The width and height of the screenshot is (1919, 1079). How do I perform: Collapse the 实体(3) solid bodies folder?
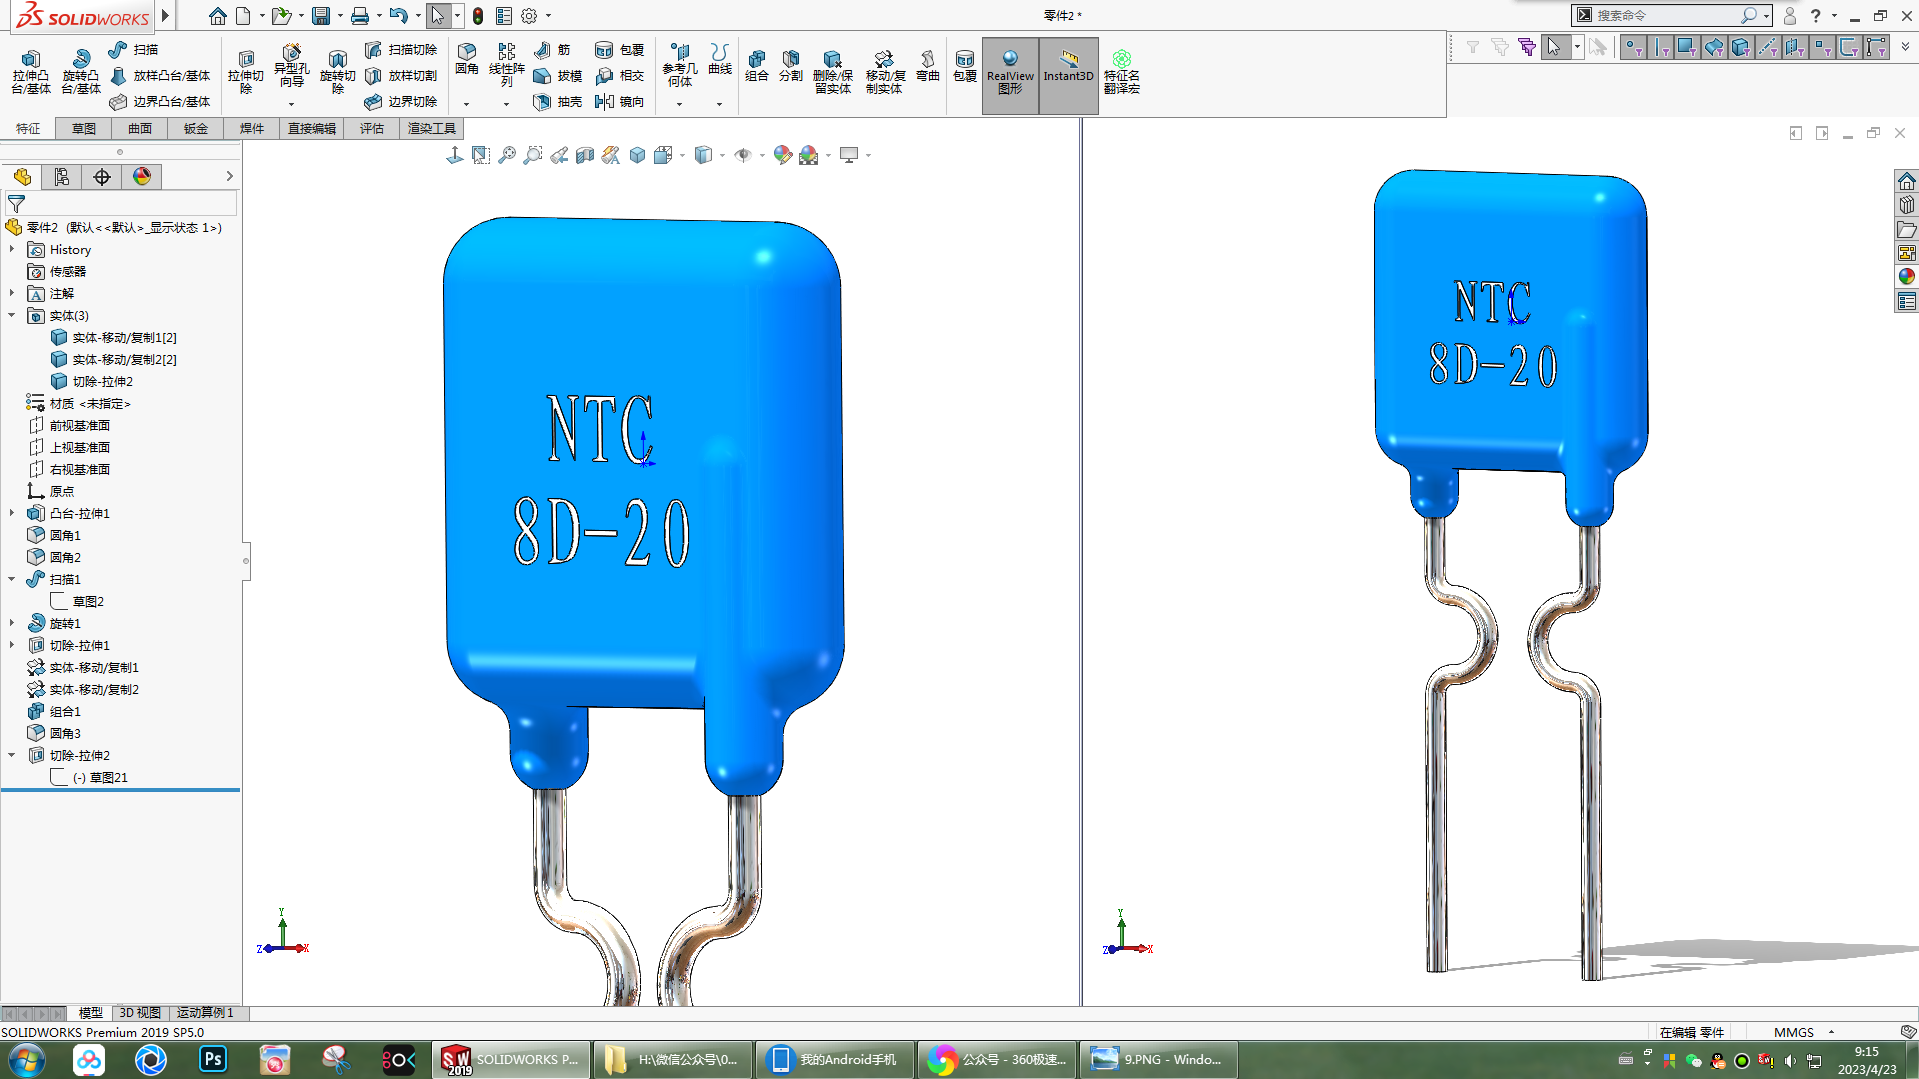coord(12,315)
